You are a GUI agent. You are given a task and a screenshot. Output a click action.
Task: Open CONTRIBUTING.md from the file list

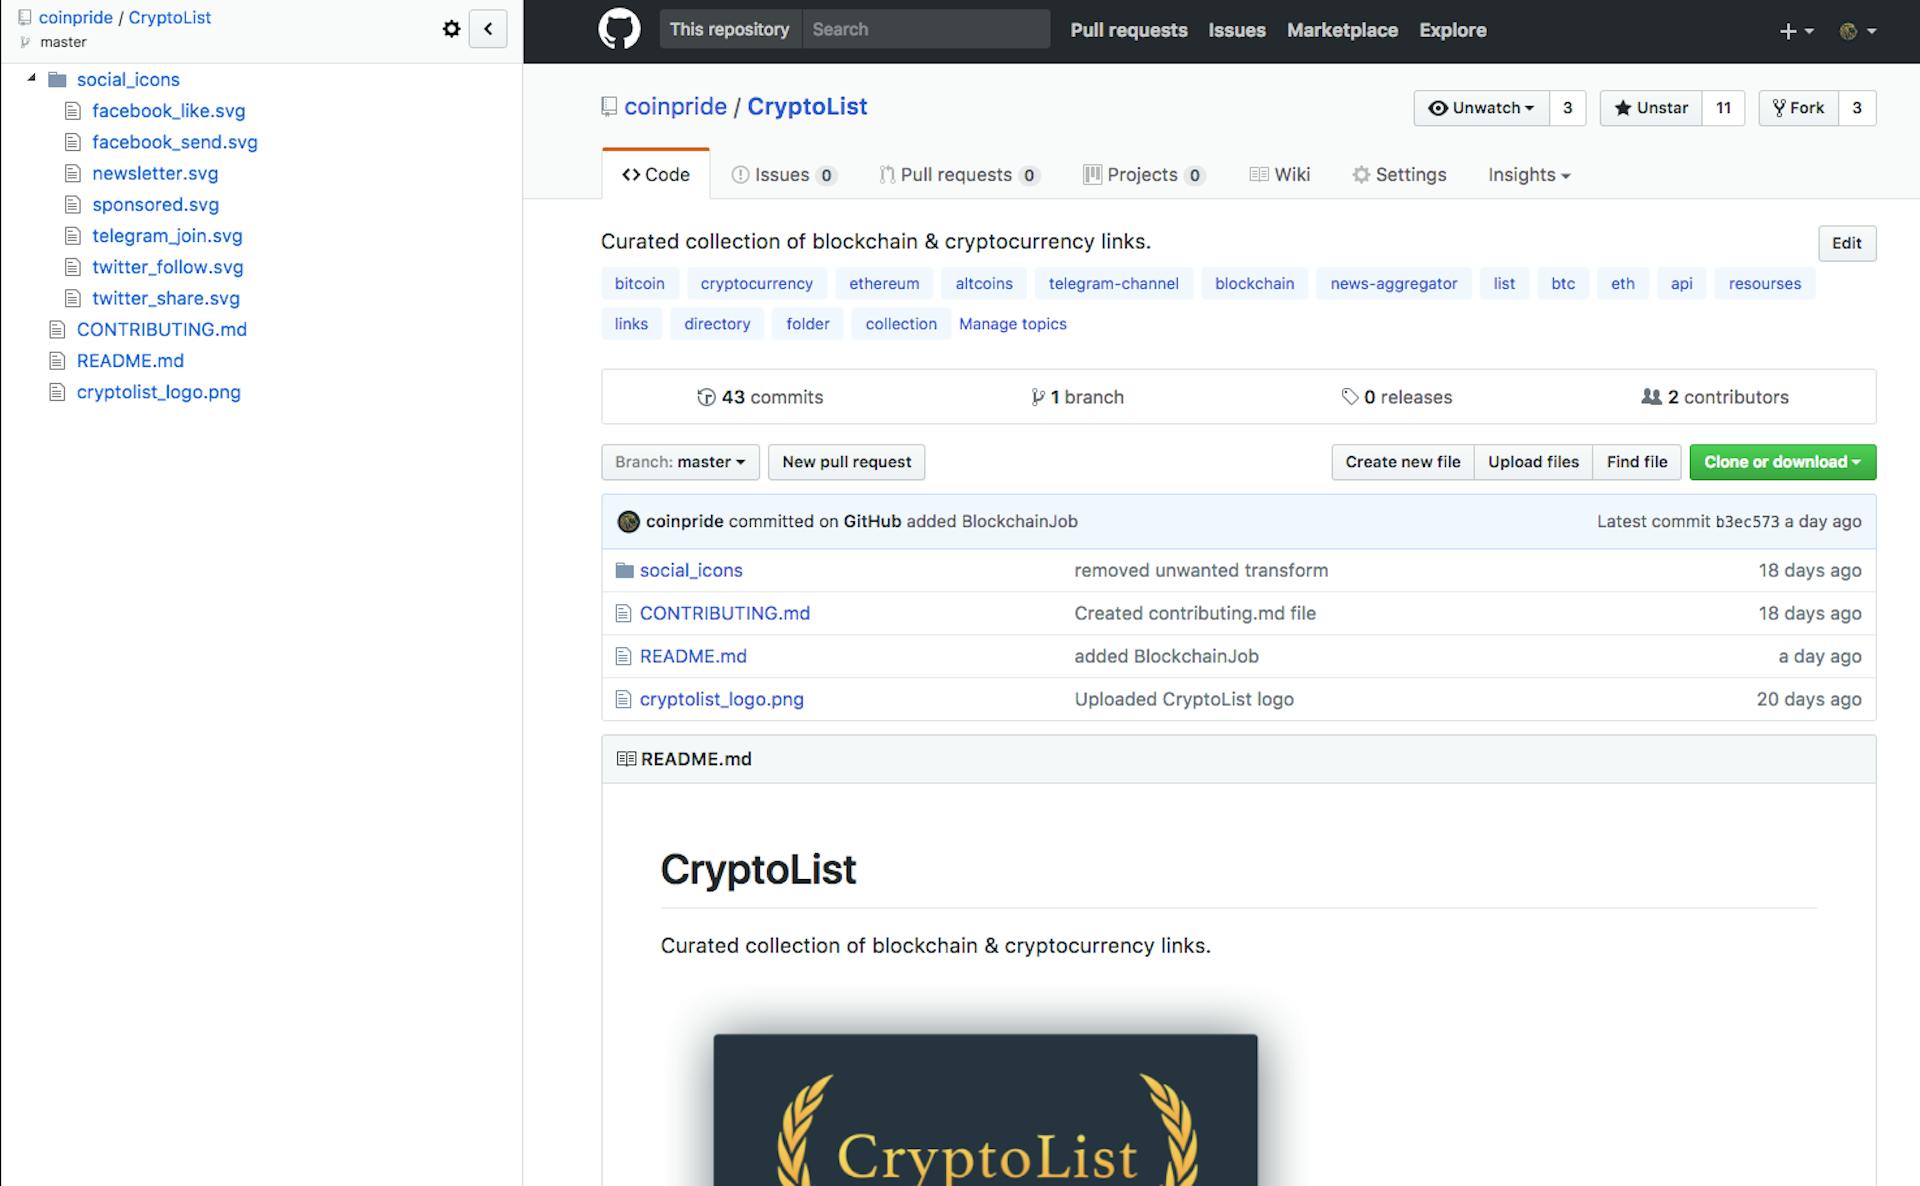(724, 613)
